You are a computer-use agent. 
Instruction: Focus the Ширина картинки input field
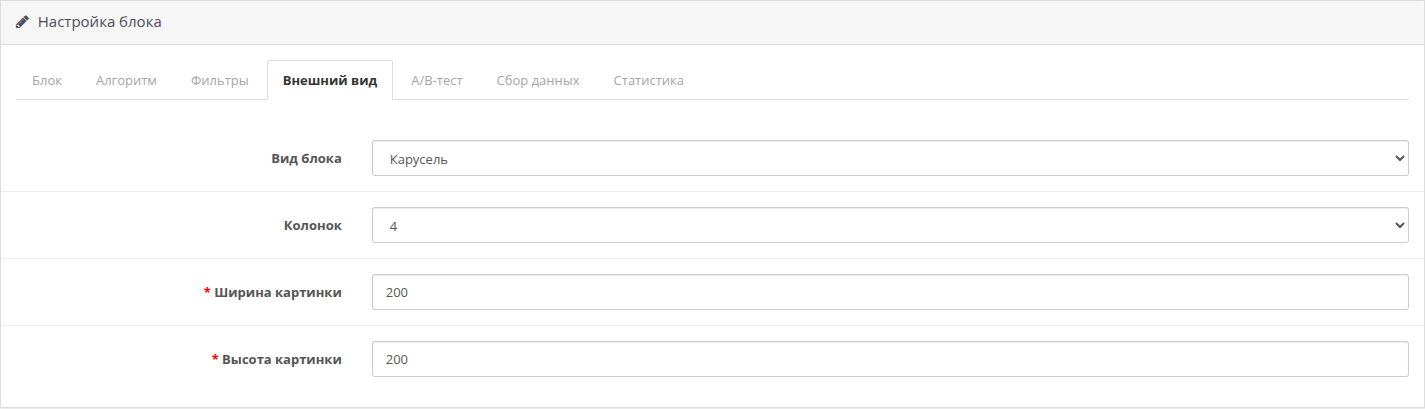tap(890, 292)
